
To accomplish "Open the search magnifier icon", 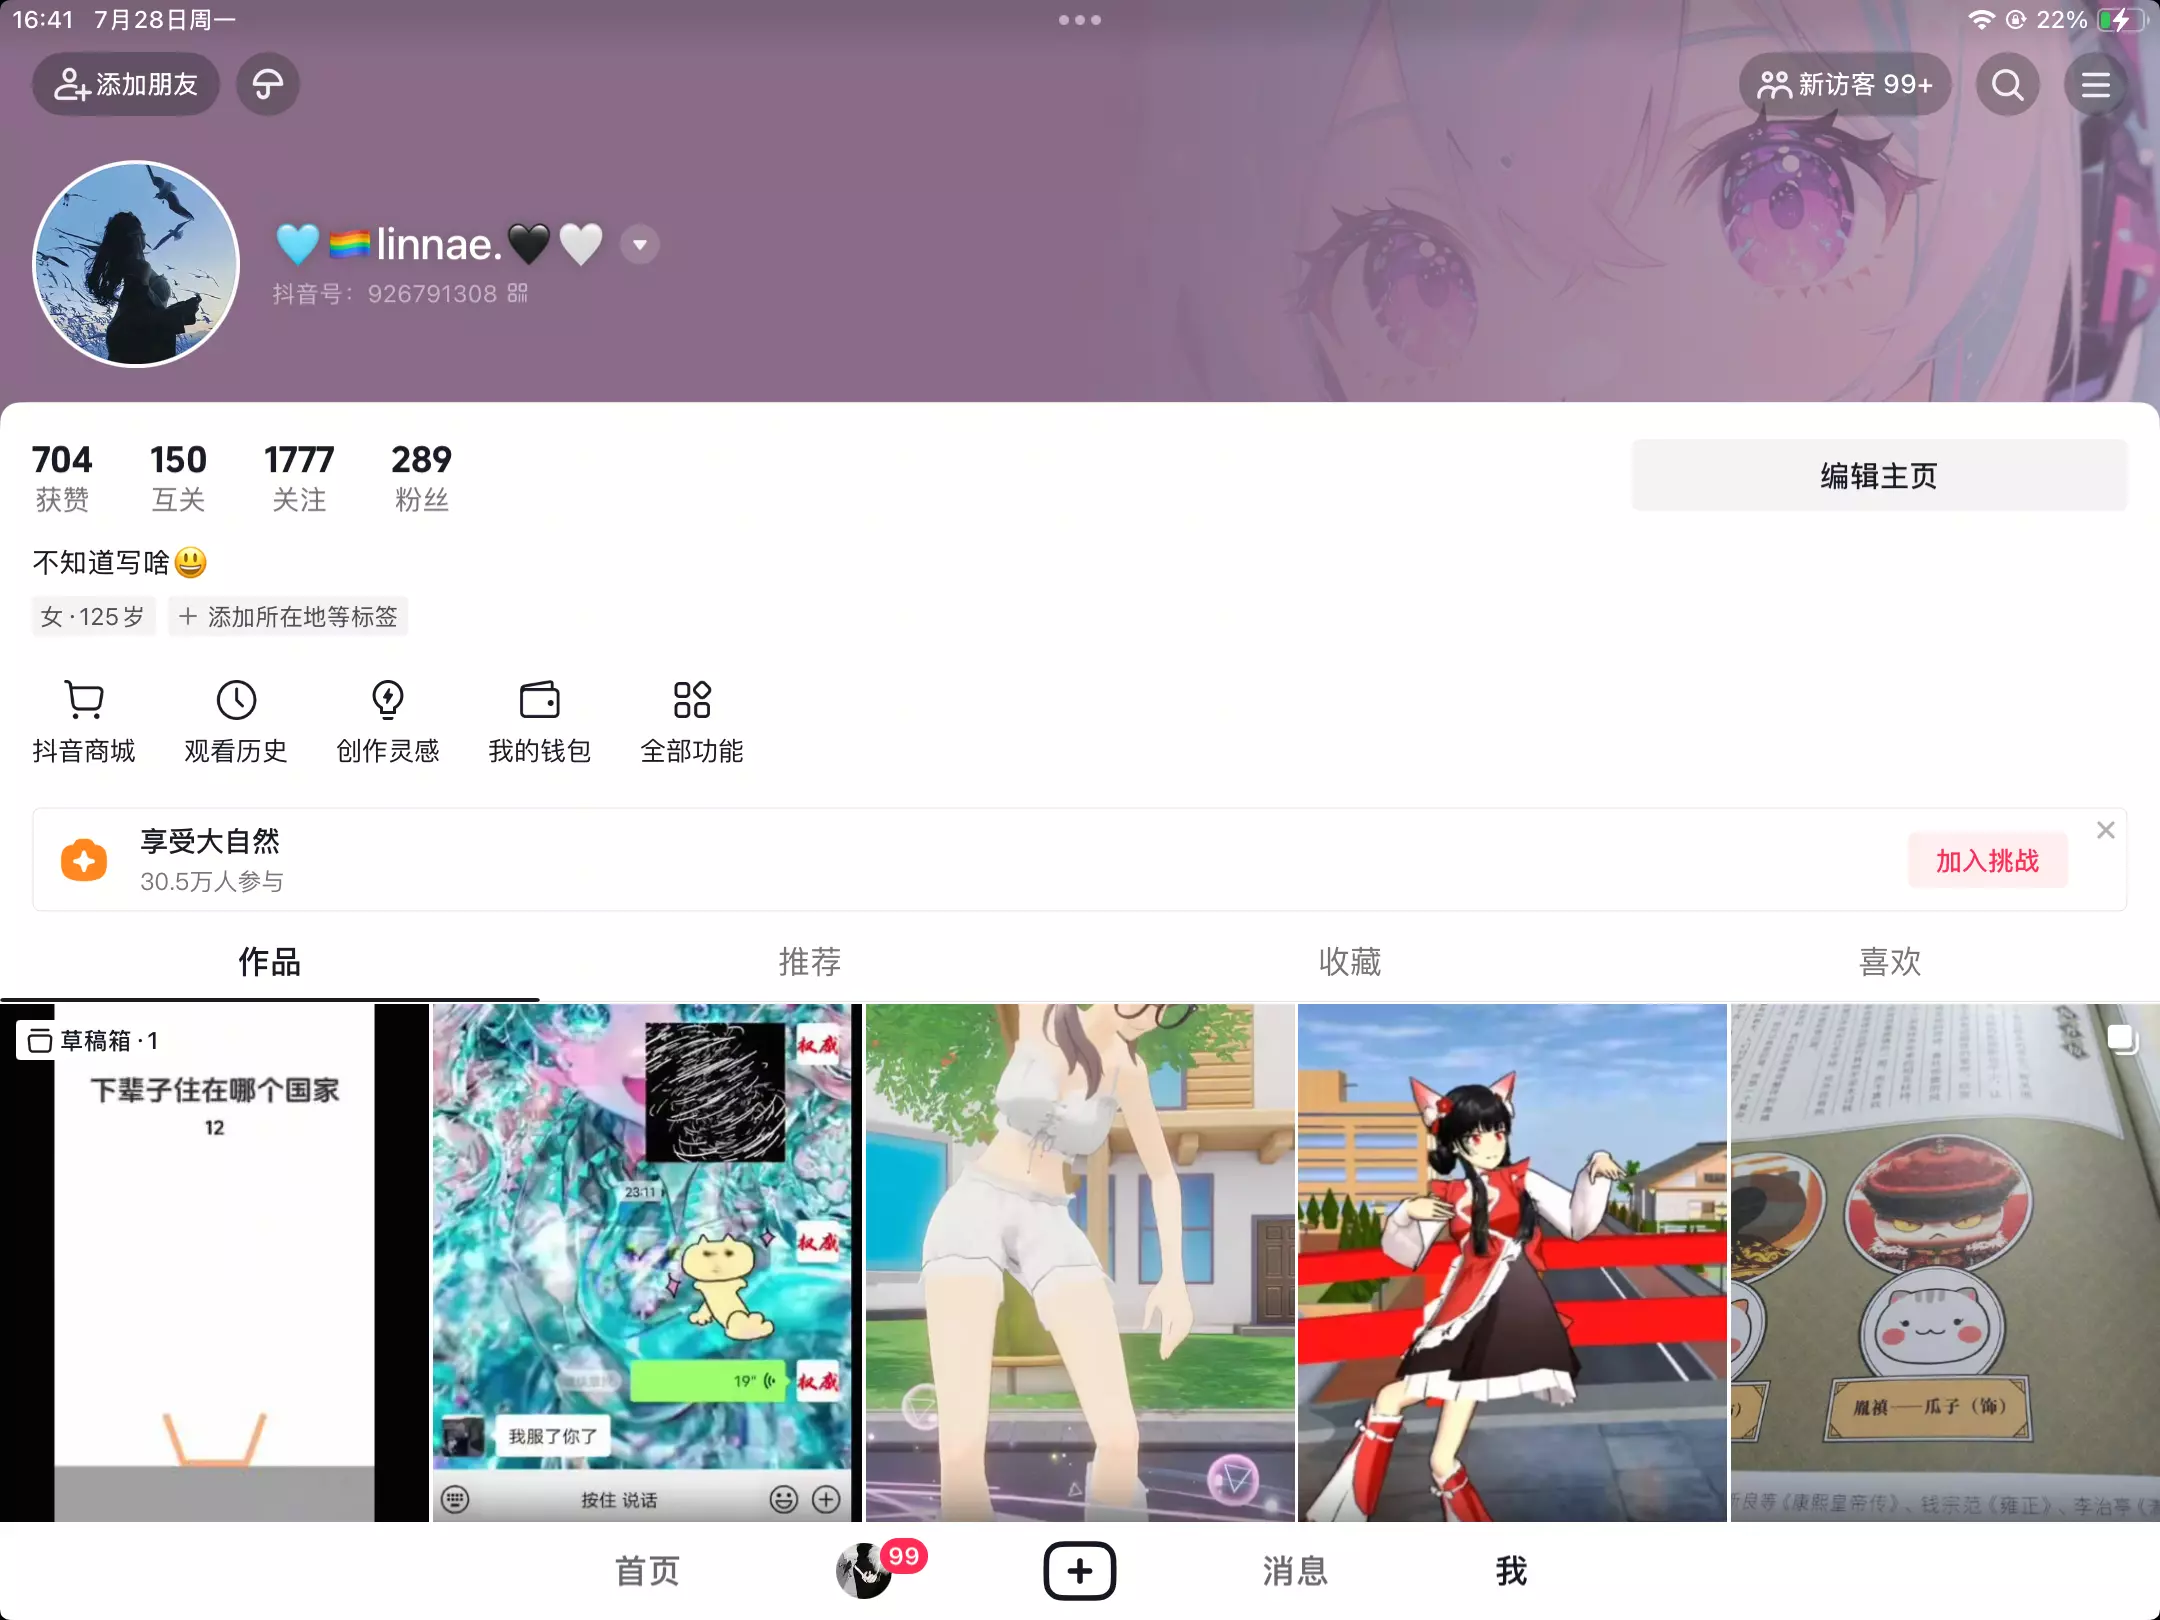I will point(2007,85).
